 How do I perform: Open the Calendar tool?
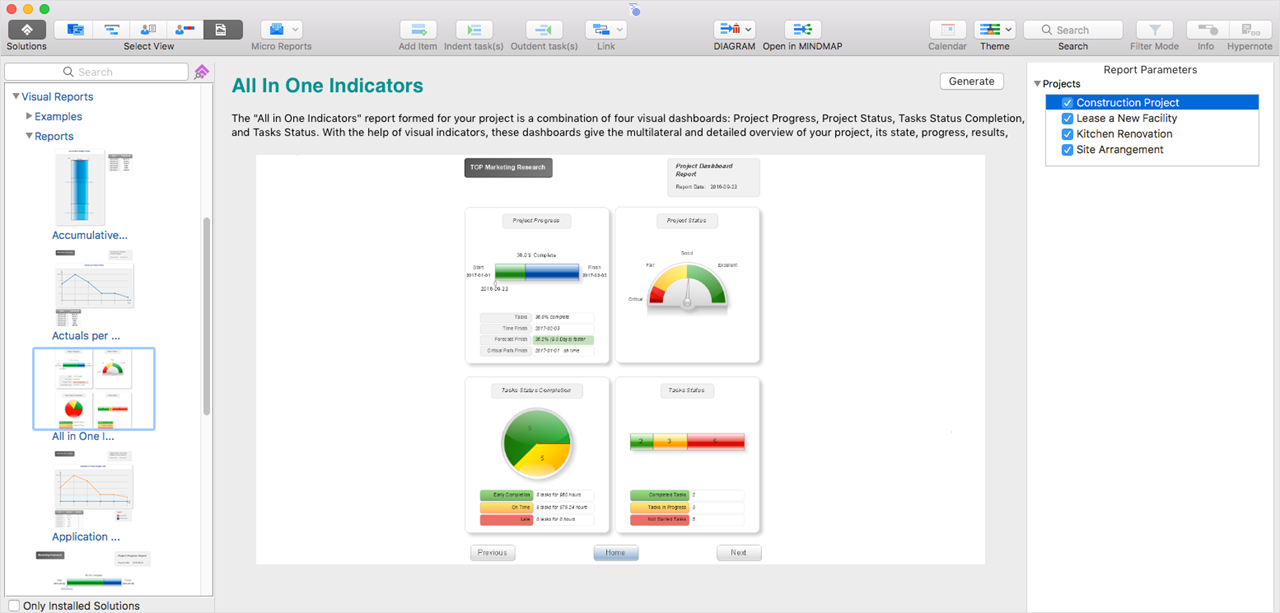pyautogui.click(x=947, y=30)
